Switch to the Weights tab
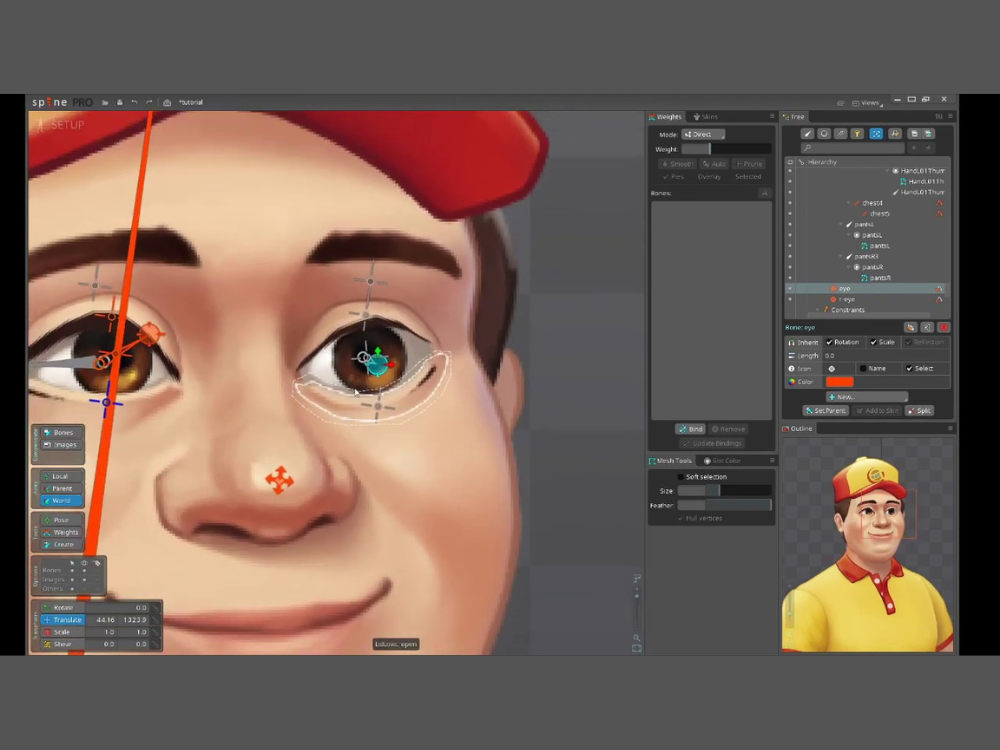Viewport: 1000px width, 750px height. pyautogui.click(x=665, y=117)
